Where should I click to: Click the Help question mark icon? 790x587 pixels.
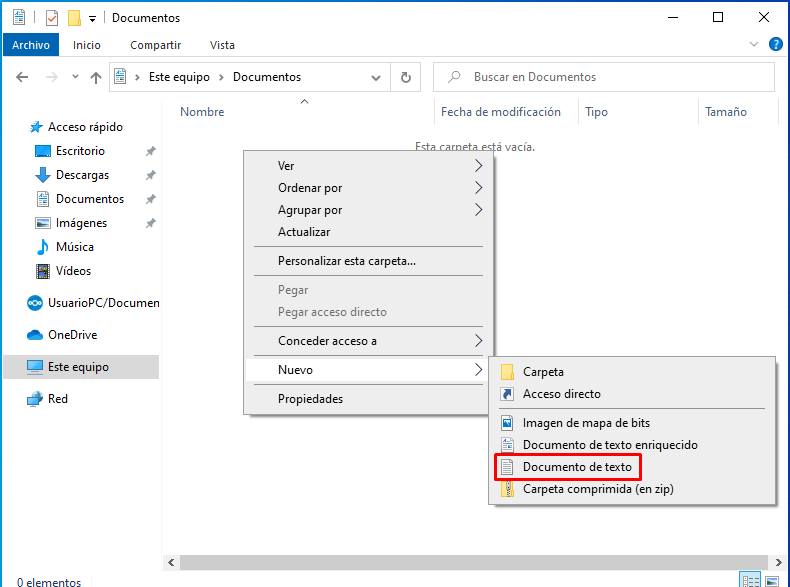click(775, 45)
